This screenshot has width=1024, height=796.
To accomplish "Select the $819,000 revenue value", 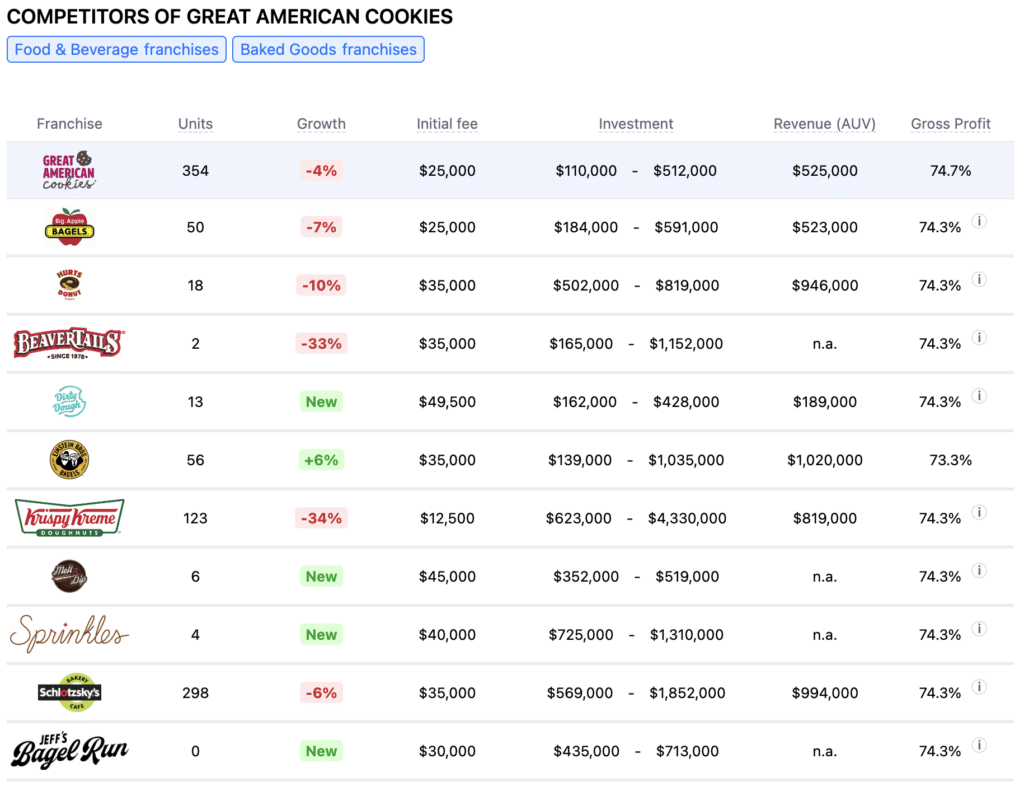I will click(825, 518).
